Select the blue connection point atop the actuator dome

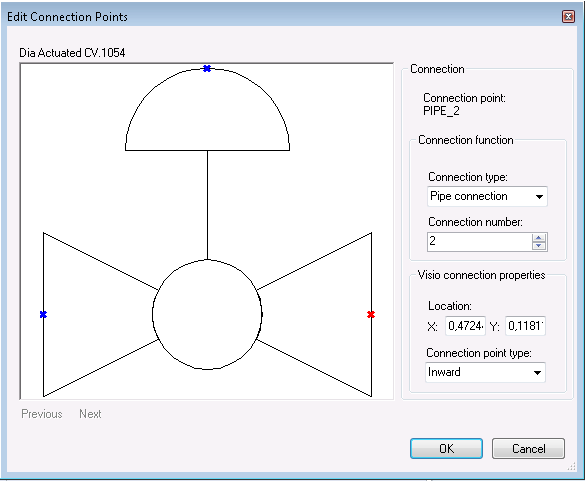pyautogui.click(x=207, y=68)
